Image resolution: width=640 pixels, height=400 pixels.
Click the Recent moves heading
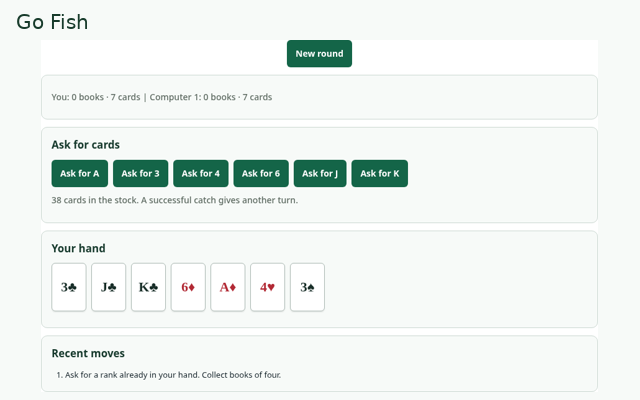tap(88, 353)
